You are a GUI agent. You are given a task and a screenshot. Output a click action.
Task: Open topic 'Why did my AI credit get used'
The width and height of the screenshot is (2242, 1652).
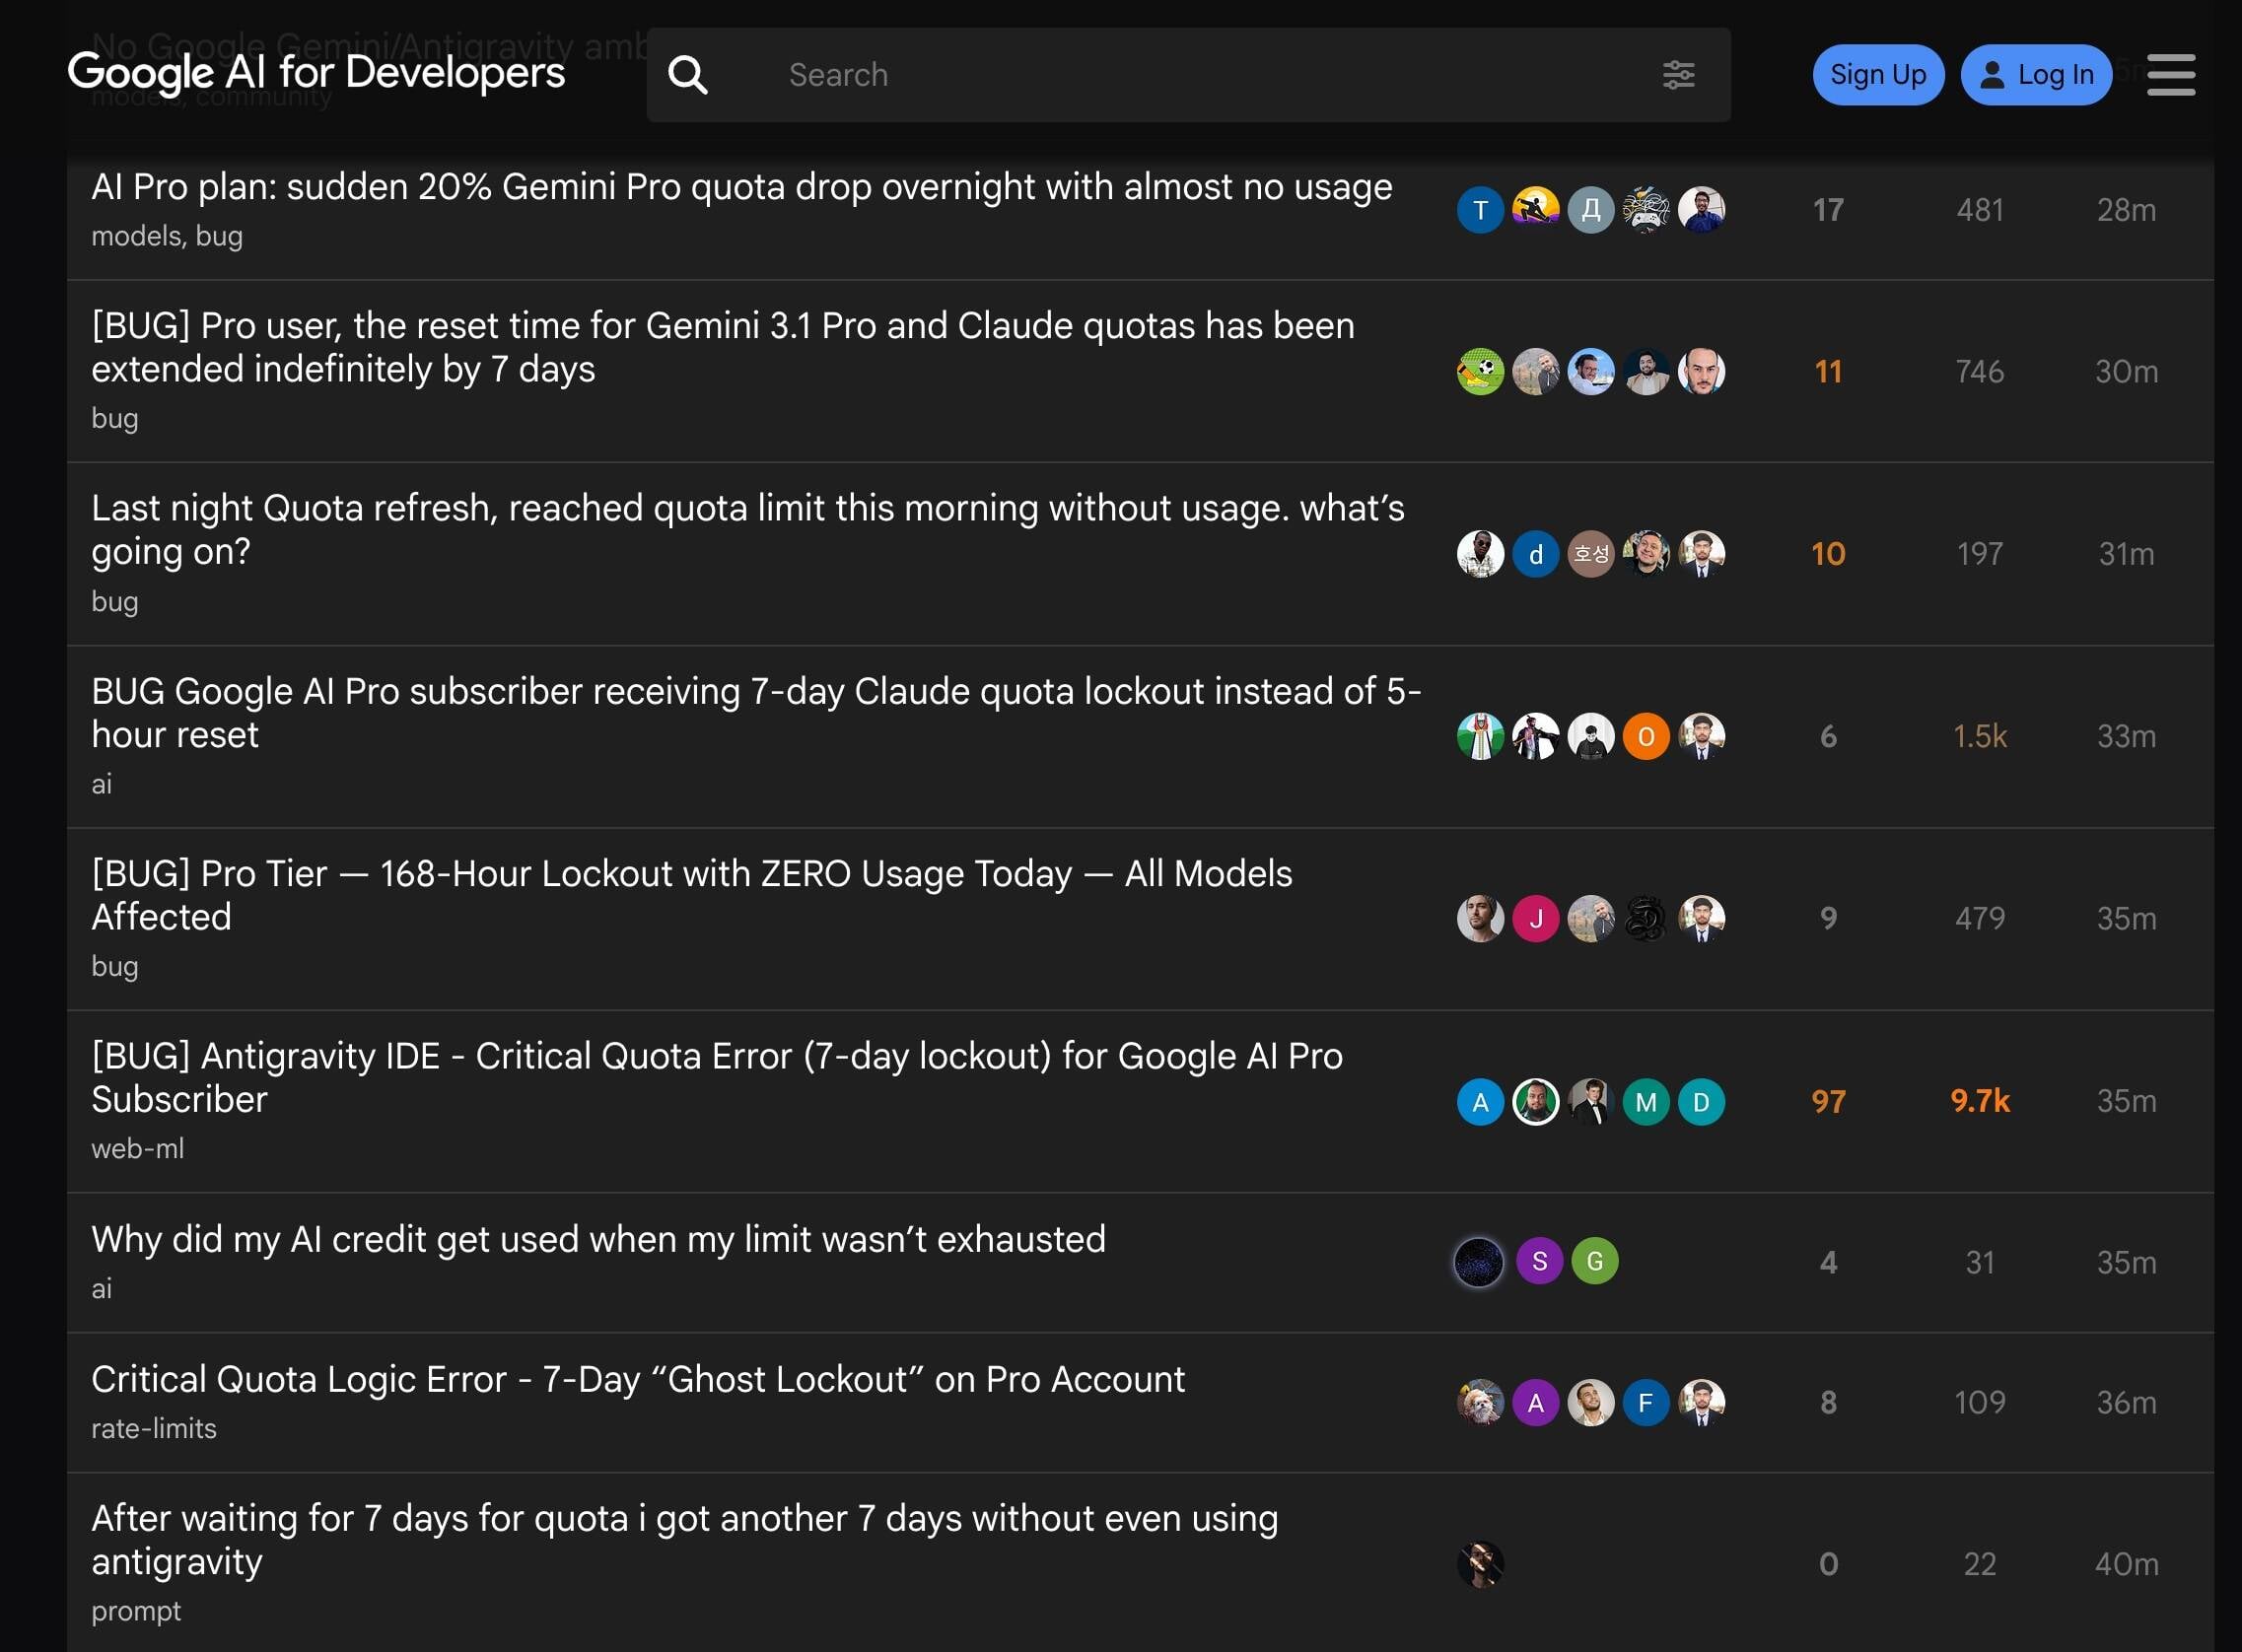[x=598, y=1238]
